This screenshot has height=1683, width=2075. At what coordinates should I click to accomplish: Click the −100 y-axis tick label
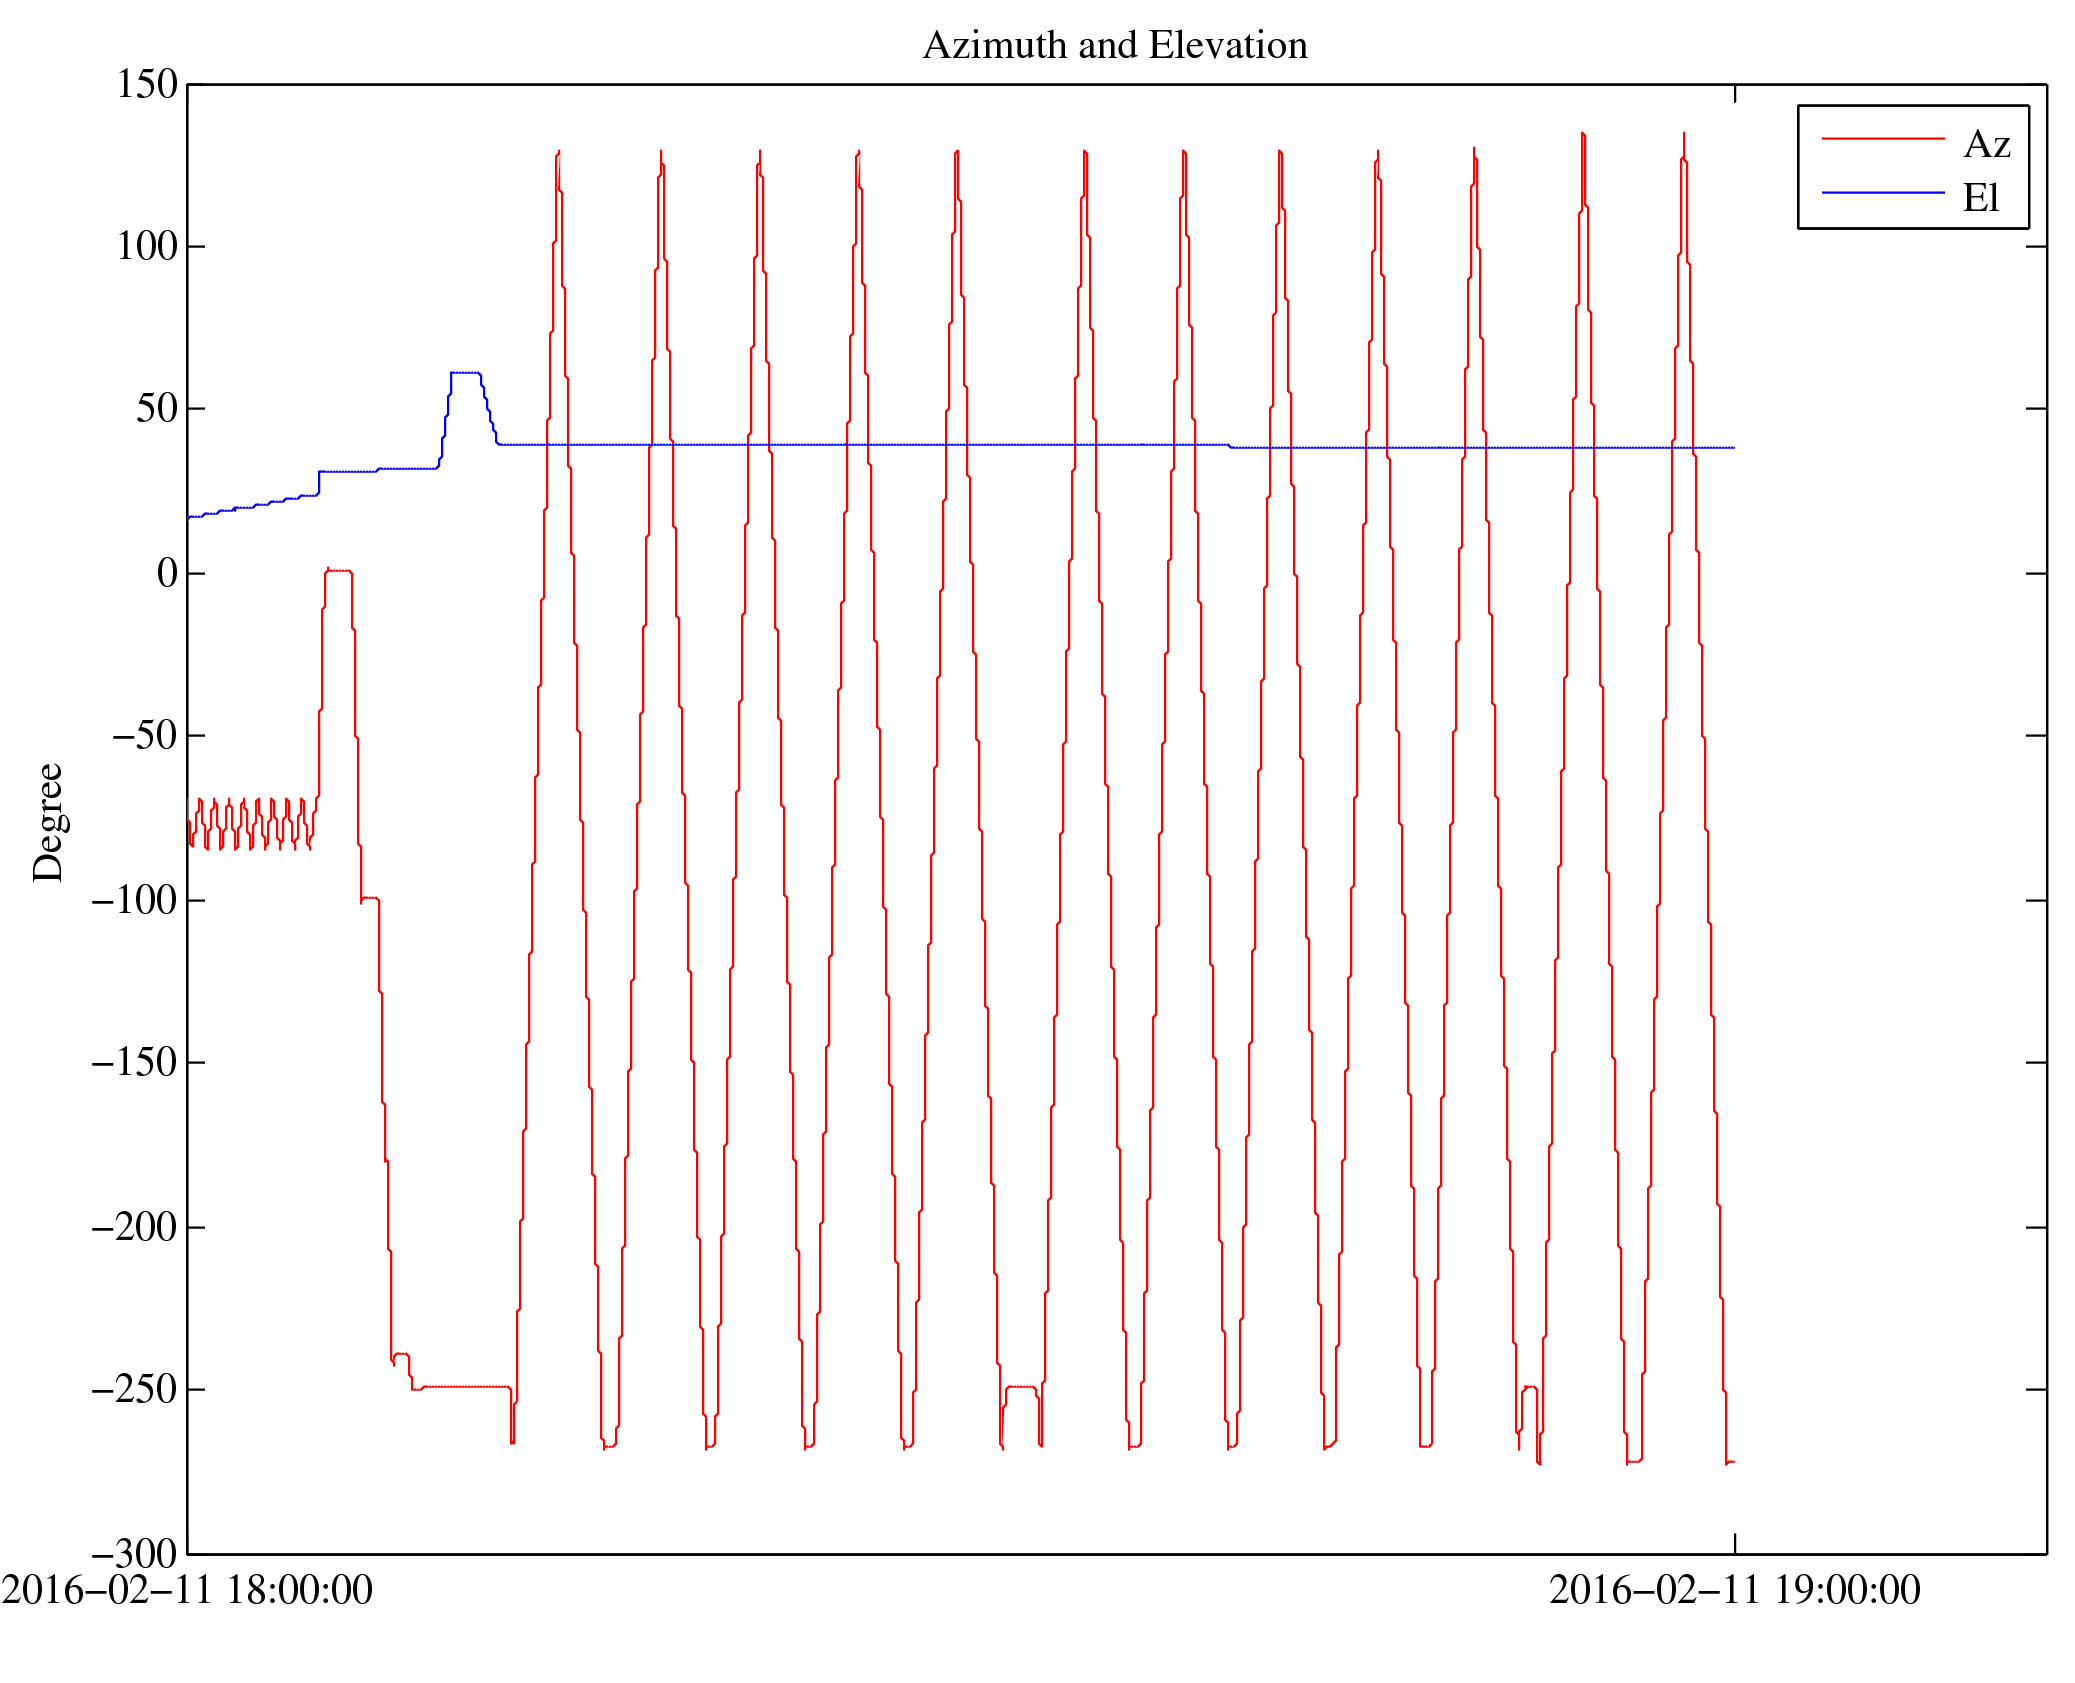(x=134, y=900)
